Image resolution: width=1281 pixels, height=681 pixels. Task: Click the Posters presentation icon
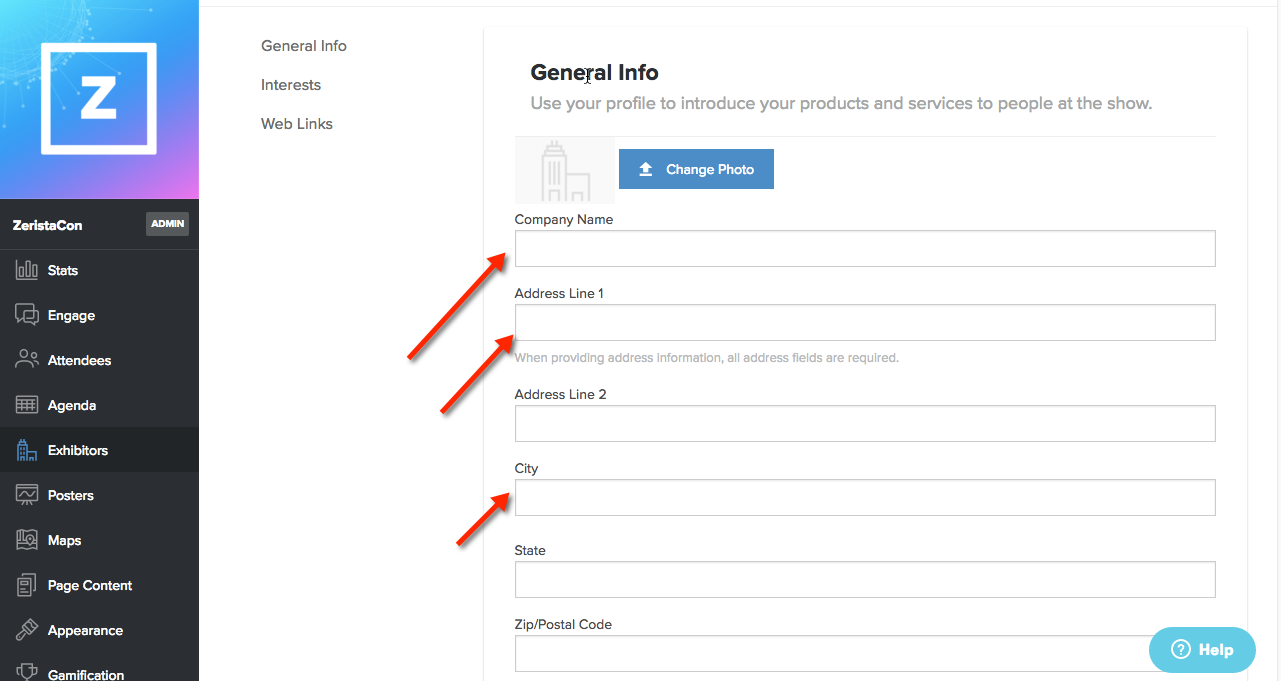pyautogui.click(x=27, y=495)
